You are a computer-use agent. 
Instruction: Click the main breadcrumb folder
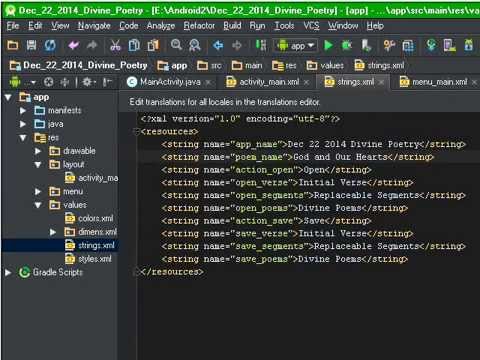click(x=247, y=66)
